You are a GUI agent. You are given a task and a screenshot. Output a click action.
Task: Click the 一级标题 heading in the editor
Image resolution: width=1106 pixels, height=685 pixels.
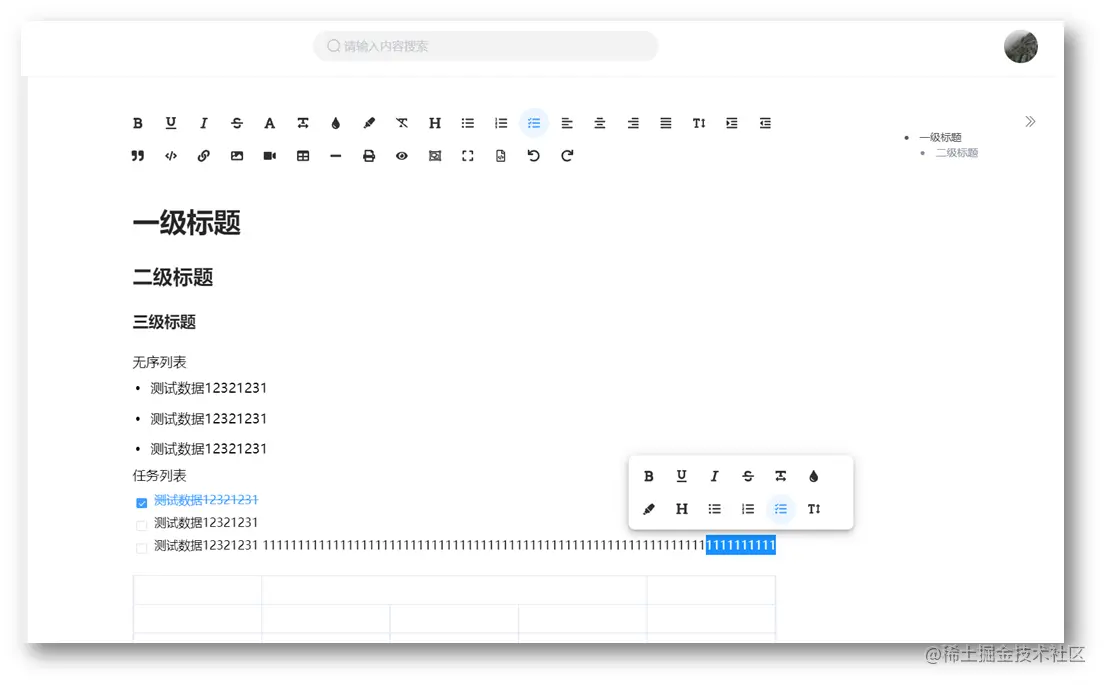187,223
